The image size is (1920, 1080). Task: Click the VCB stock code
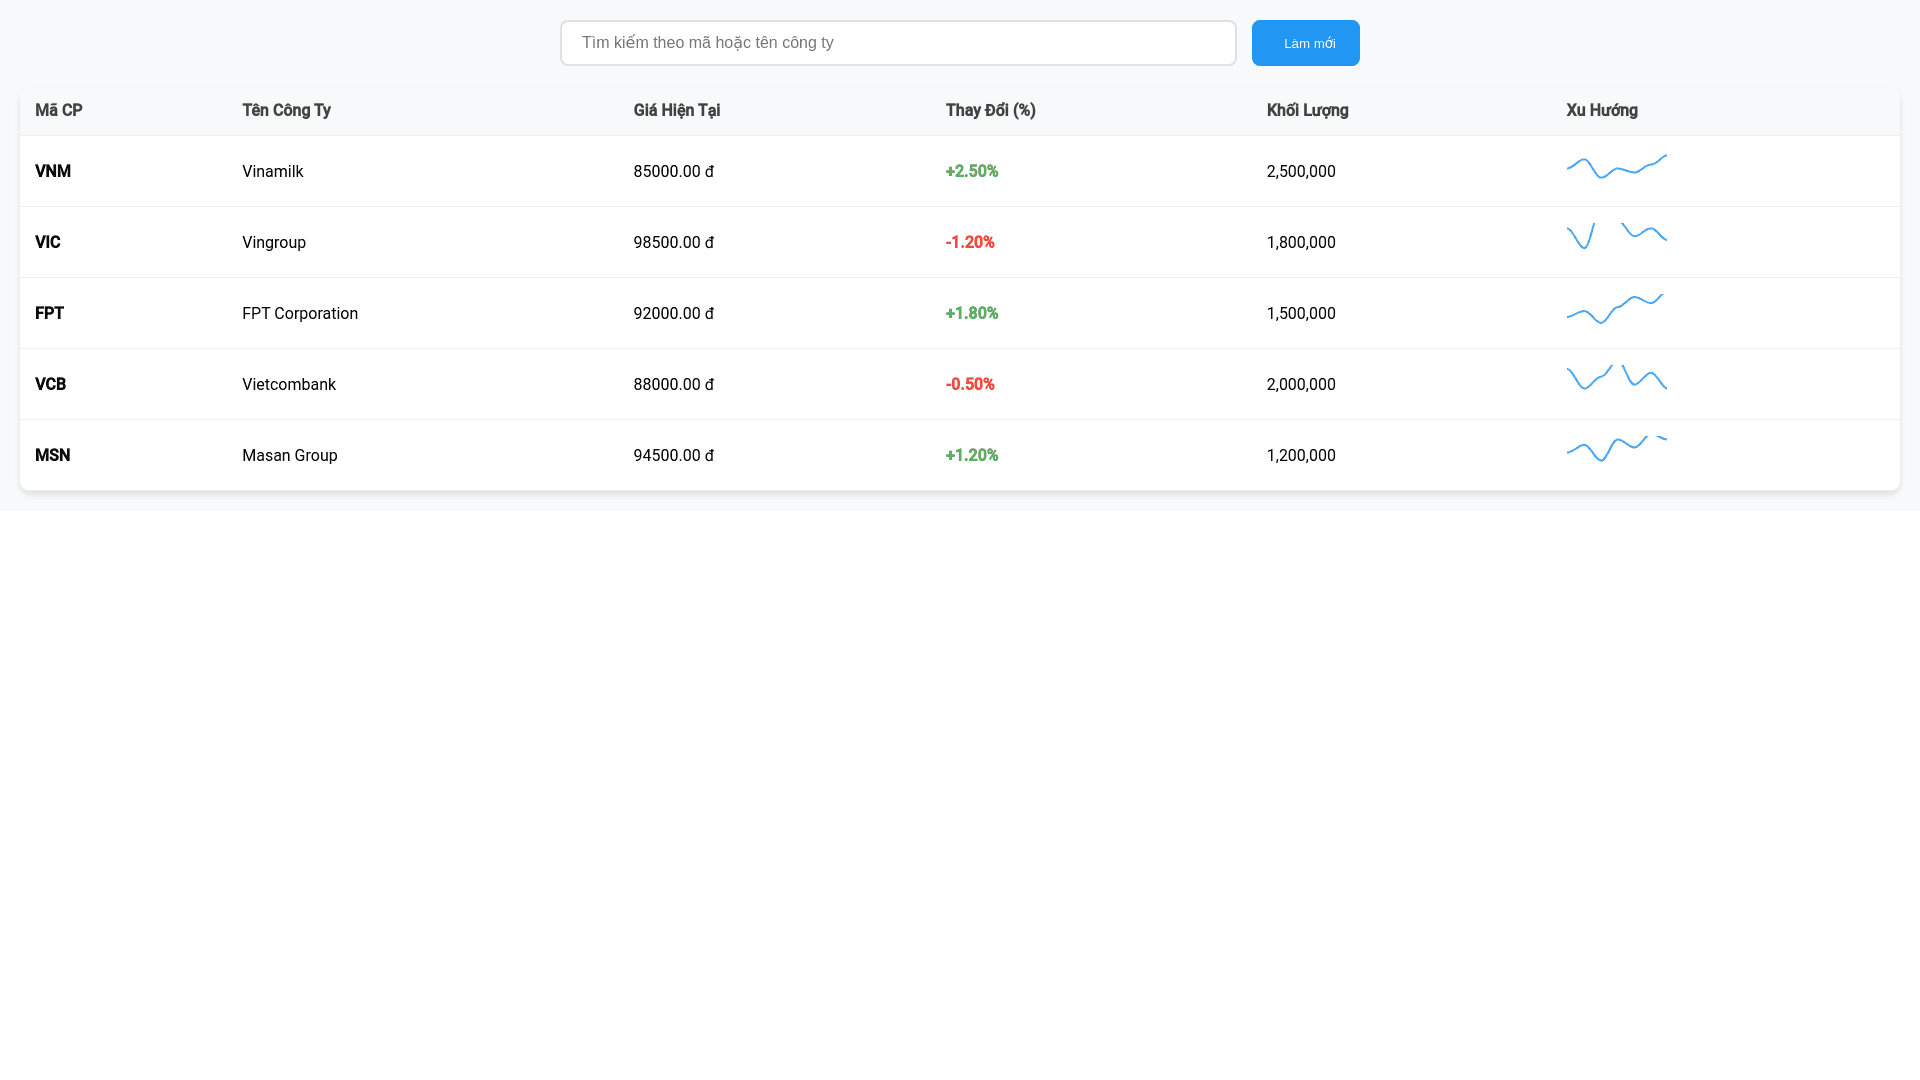50,384
